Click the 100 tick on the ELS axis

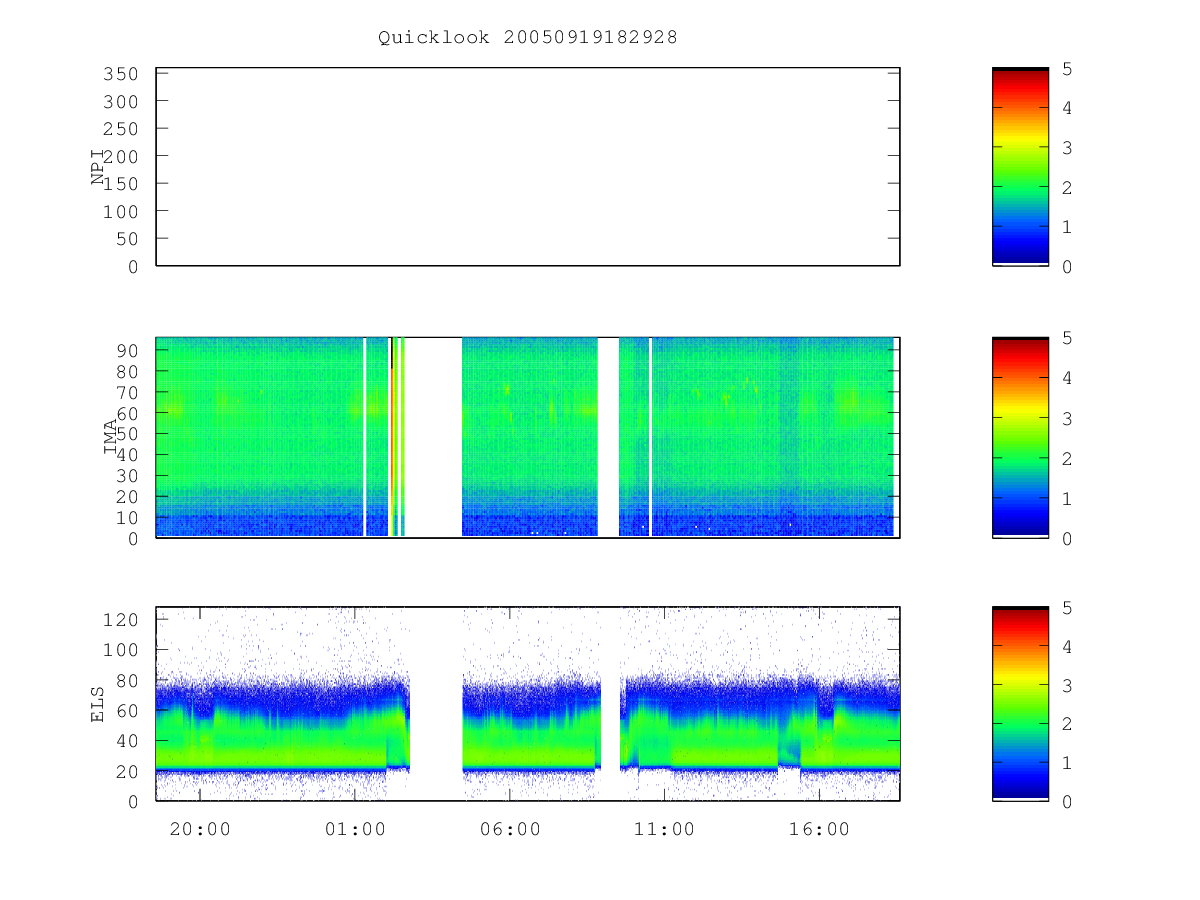coord(121,650)
